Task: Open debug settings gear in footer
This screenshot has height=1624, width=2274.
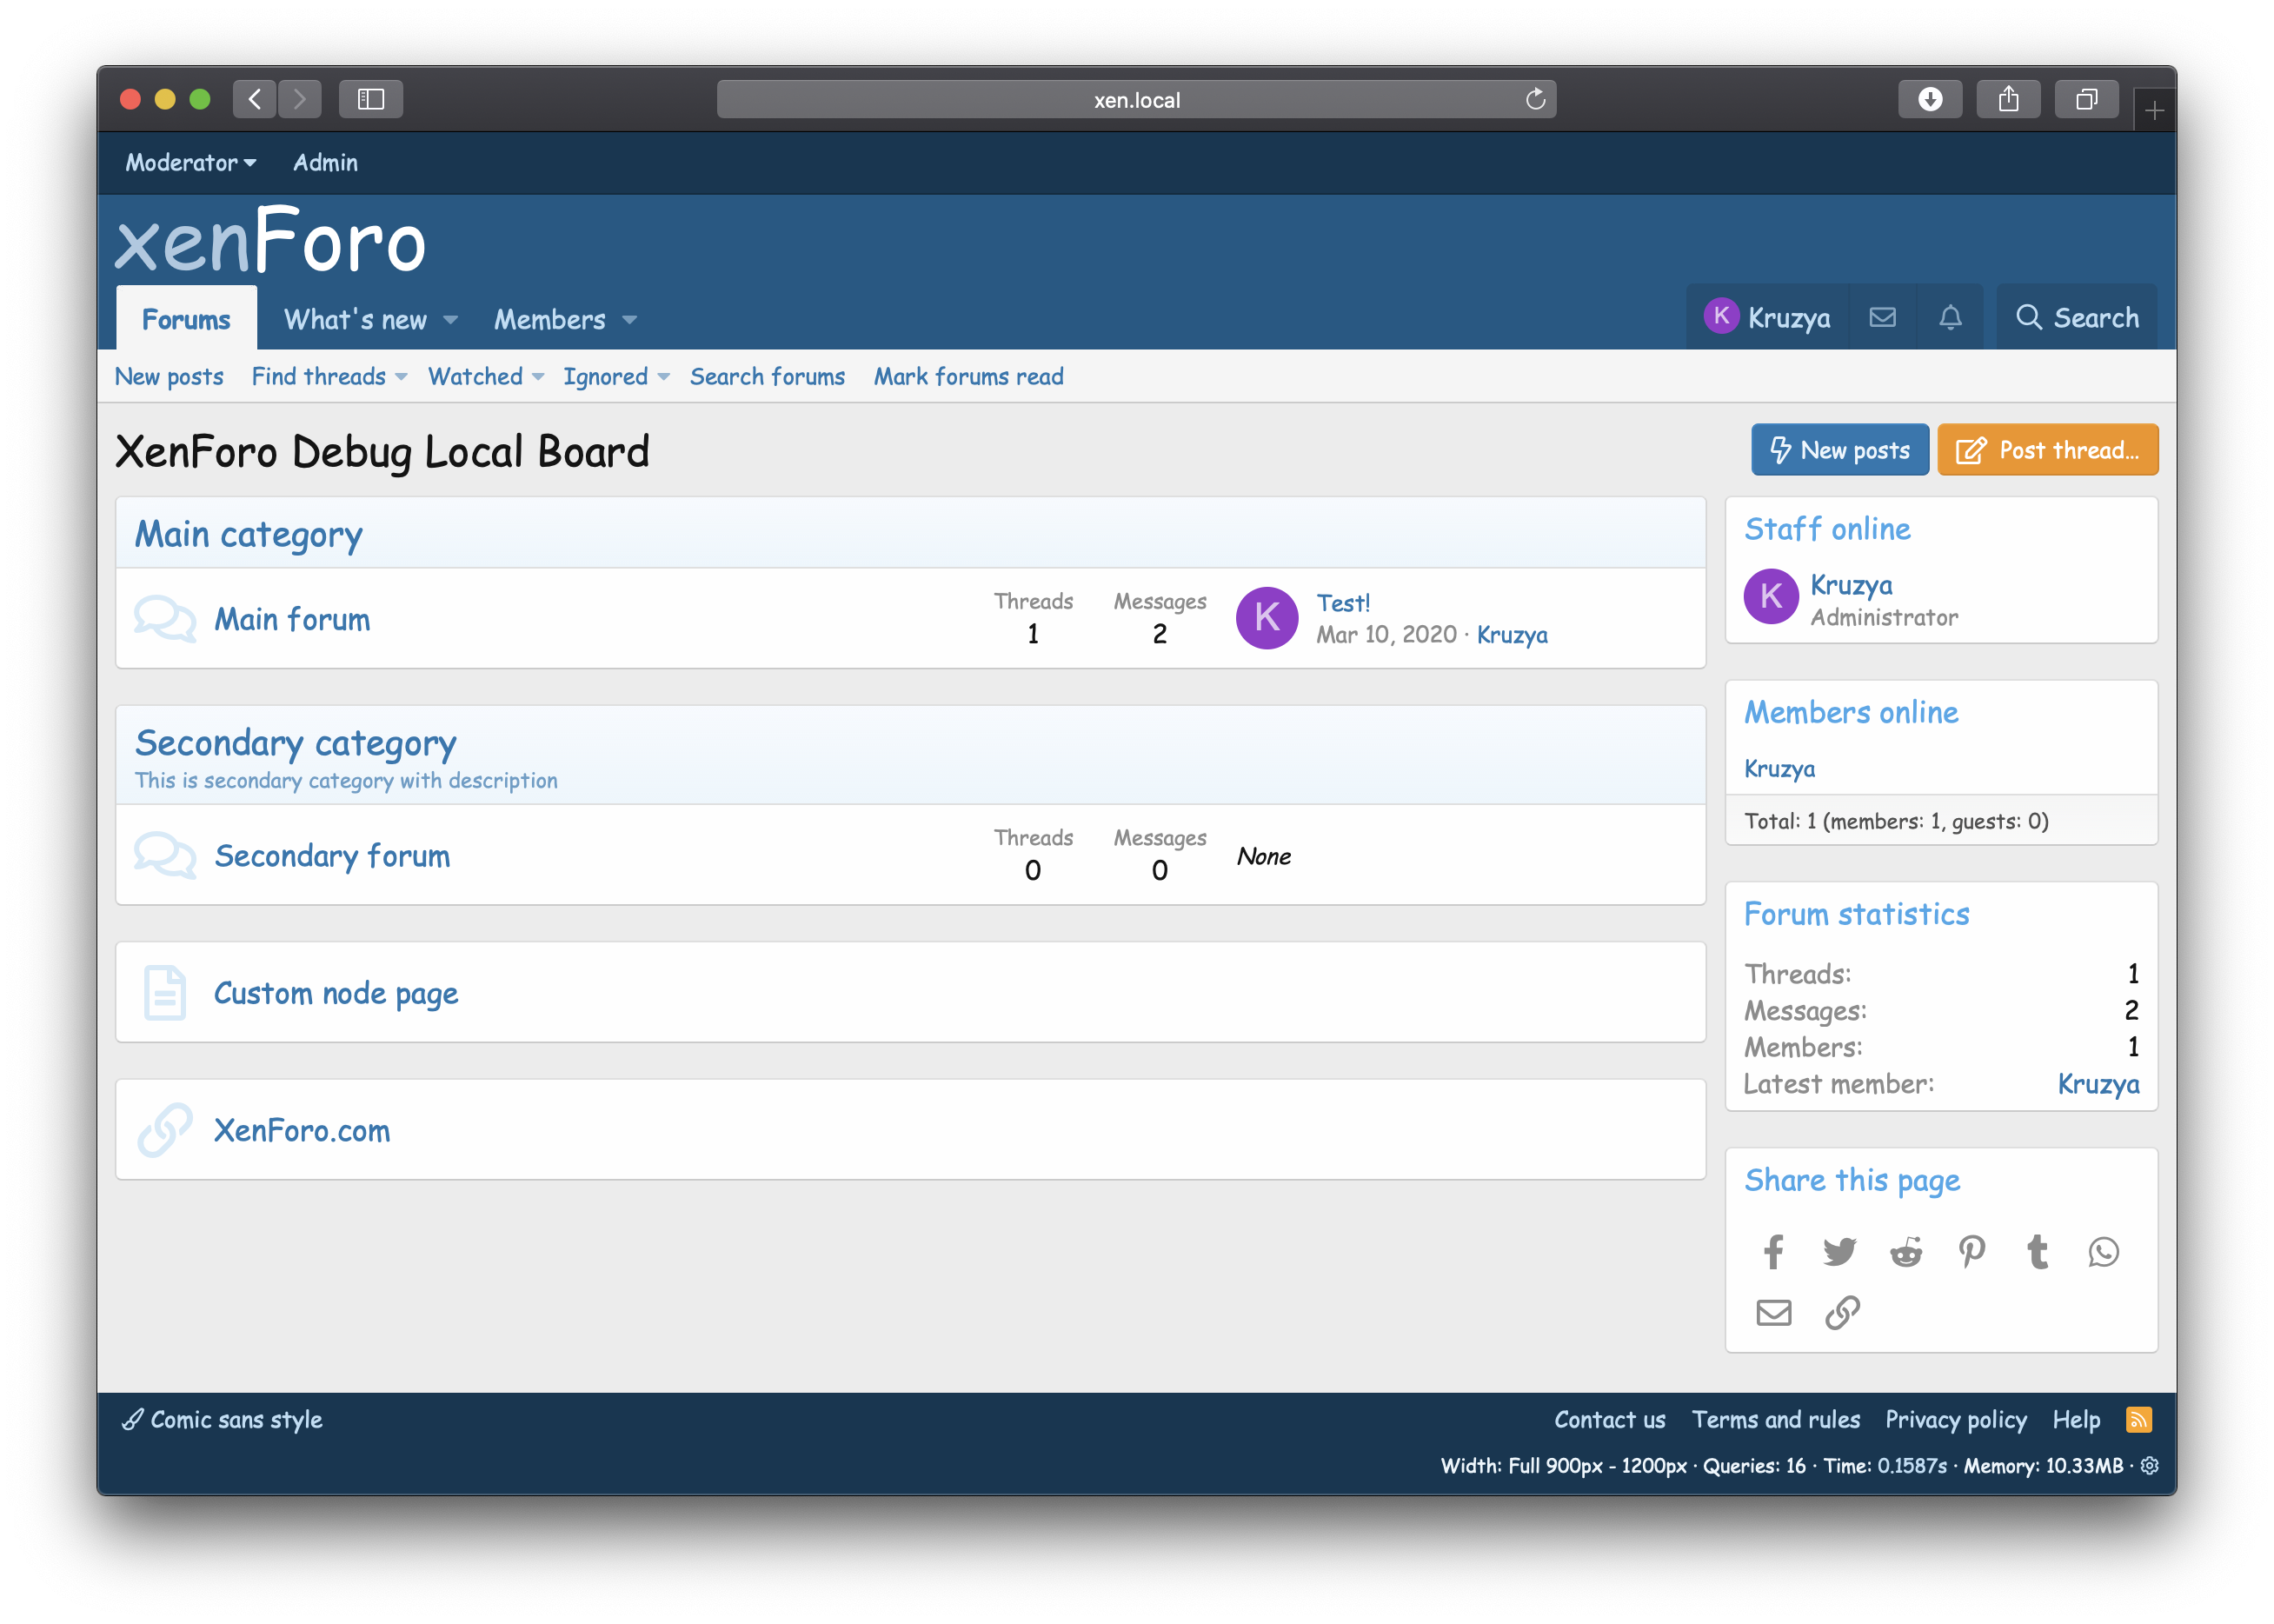Action: 2150,1465
